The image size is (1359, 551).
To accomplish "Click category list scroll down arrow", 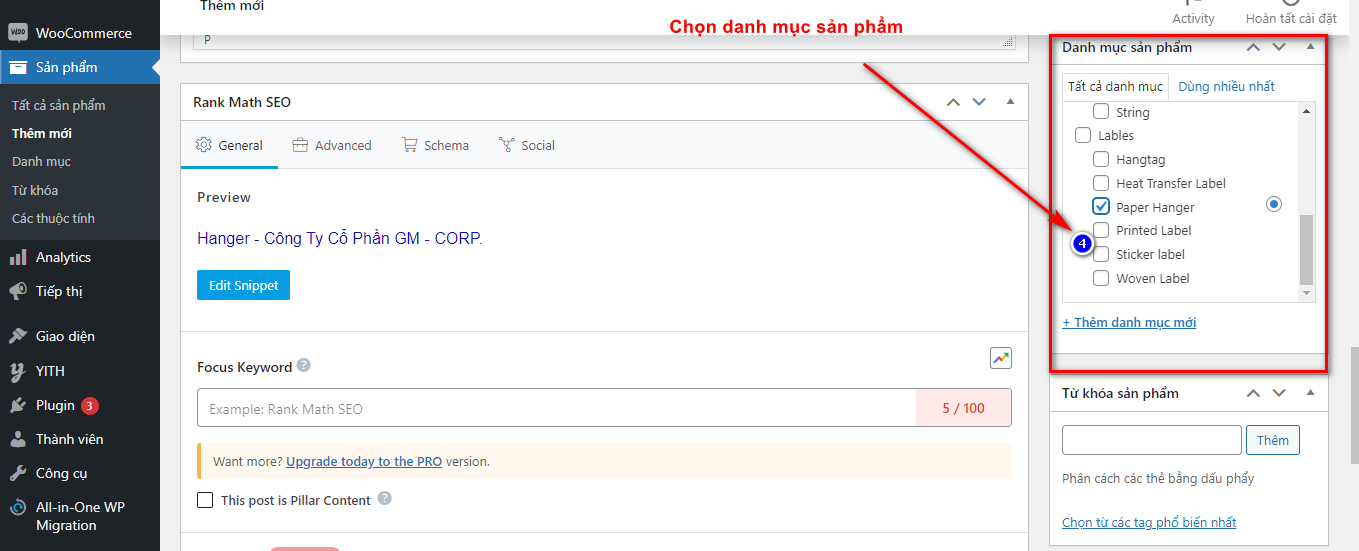I will (1306, 293).
